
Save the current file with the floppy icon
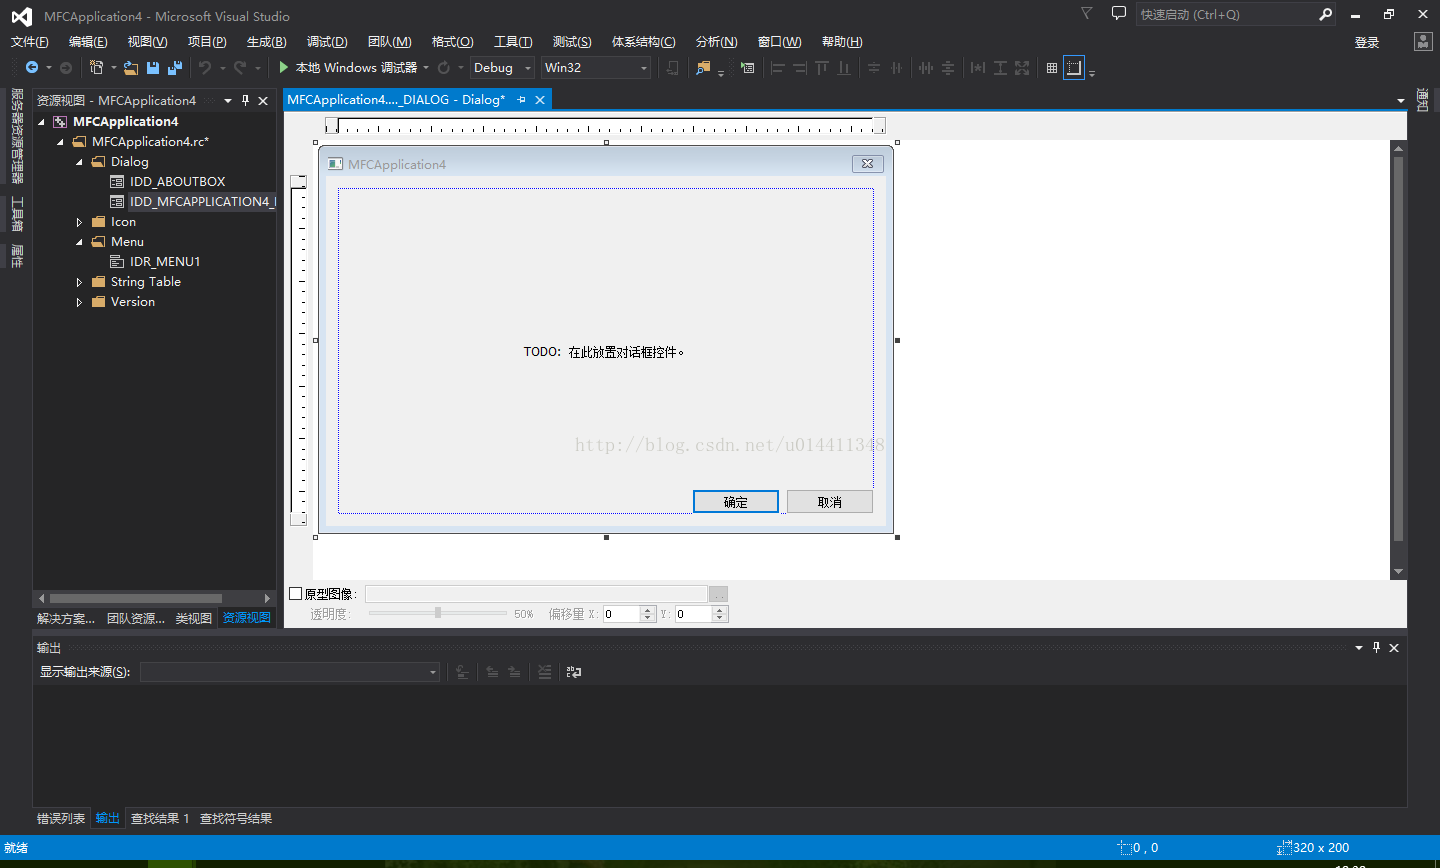(153, 67)
